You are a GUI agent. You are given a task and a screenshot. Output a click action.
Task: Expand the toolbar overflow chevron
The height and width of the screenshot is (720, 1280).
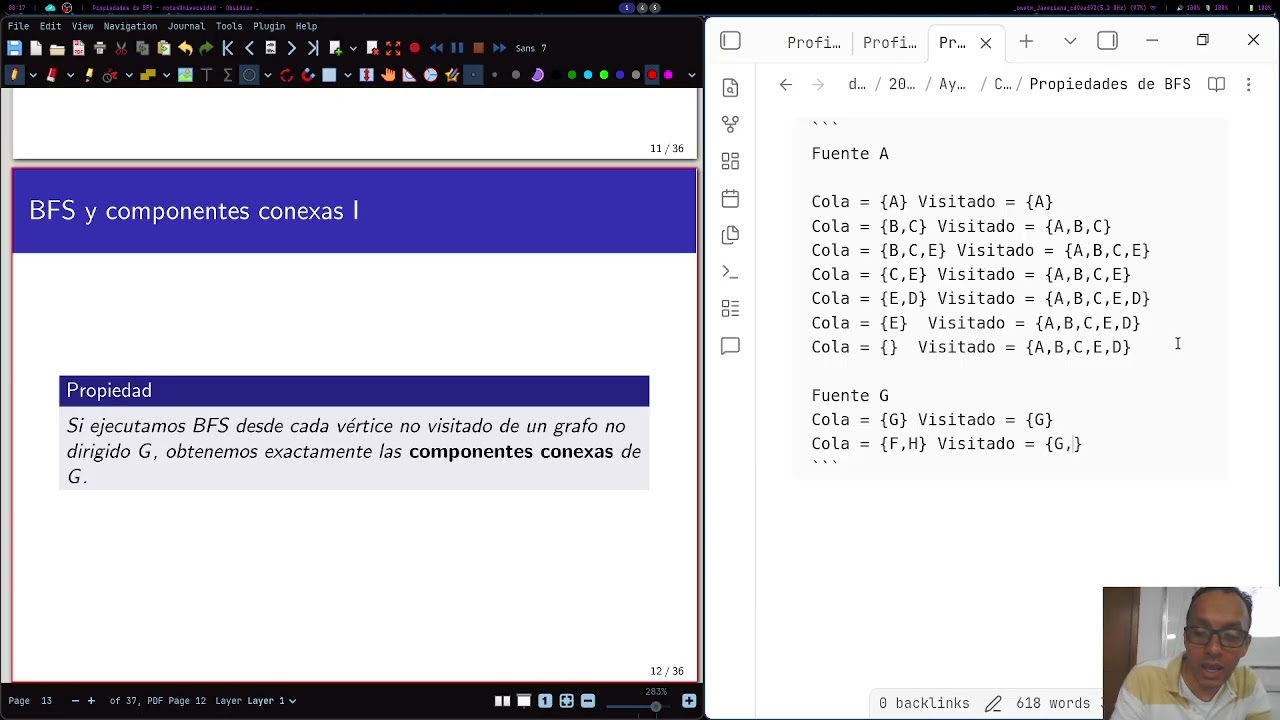click(692, 75)
